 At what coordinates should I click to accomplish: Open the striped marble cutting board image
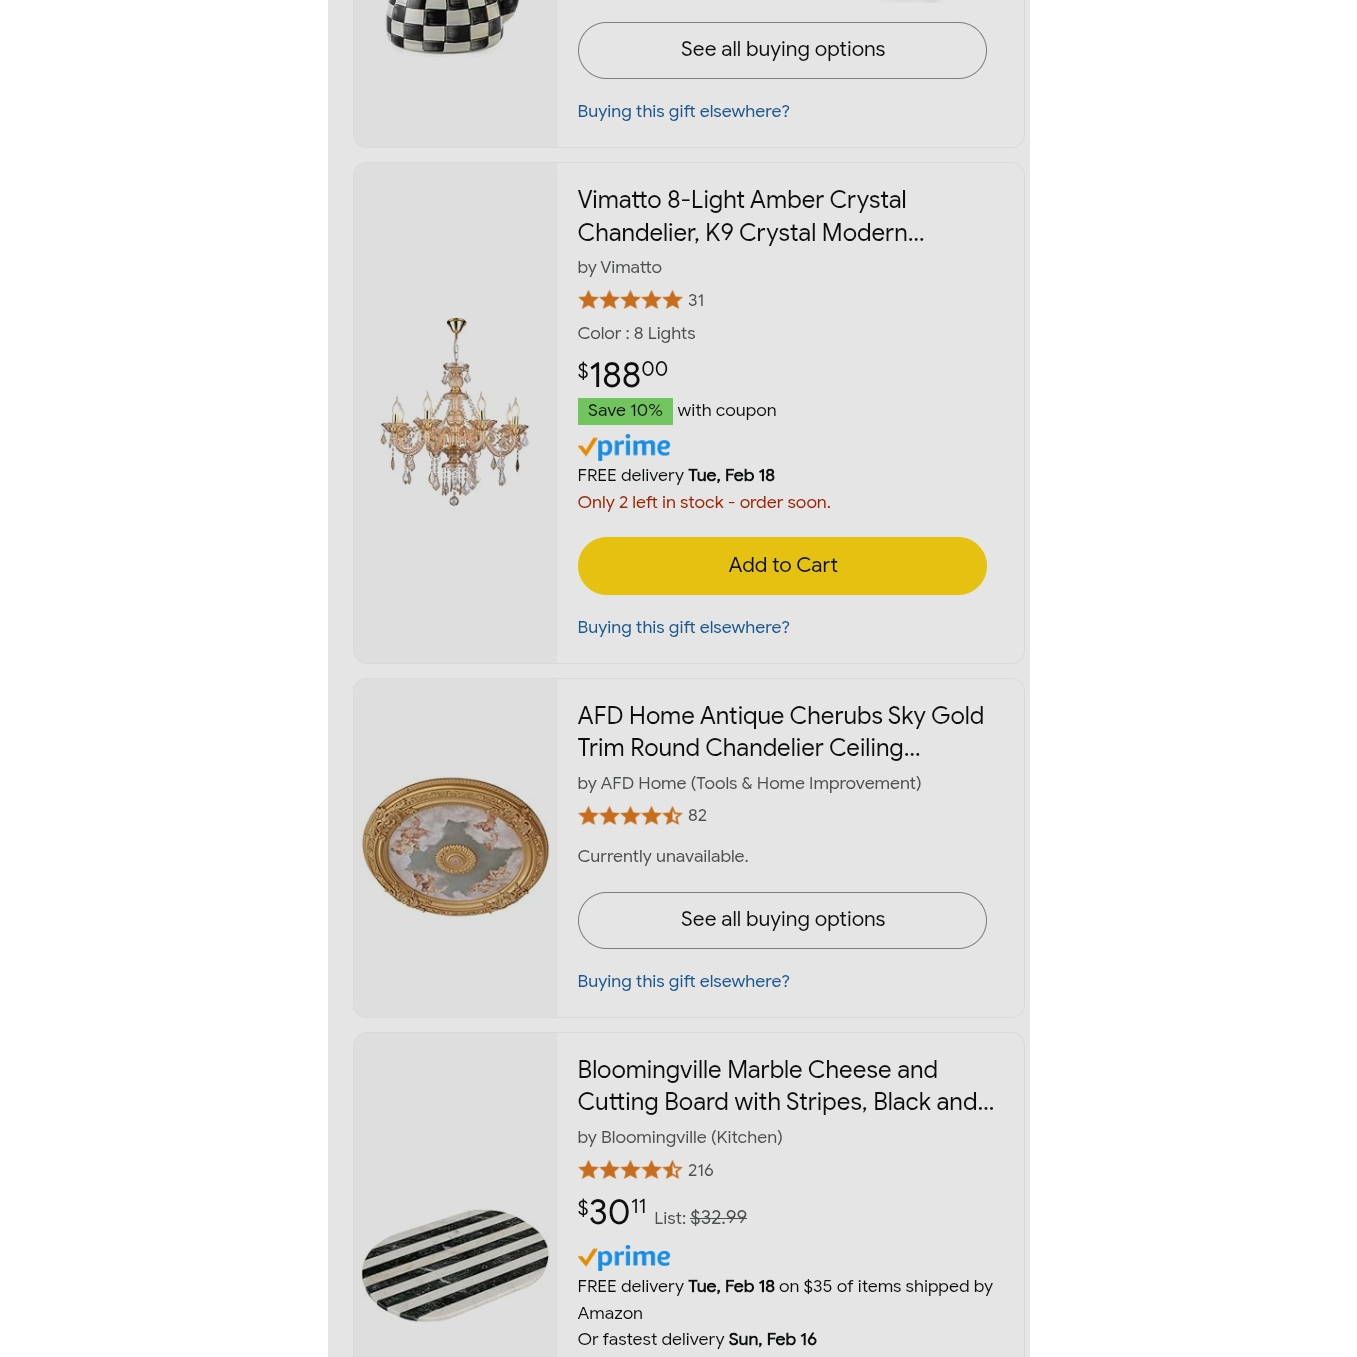[x=455, y=1266]
